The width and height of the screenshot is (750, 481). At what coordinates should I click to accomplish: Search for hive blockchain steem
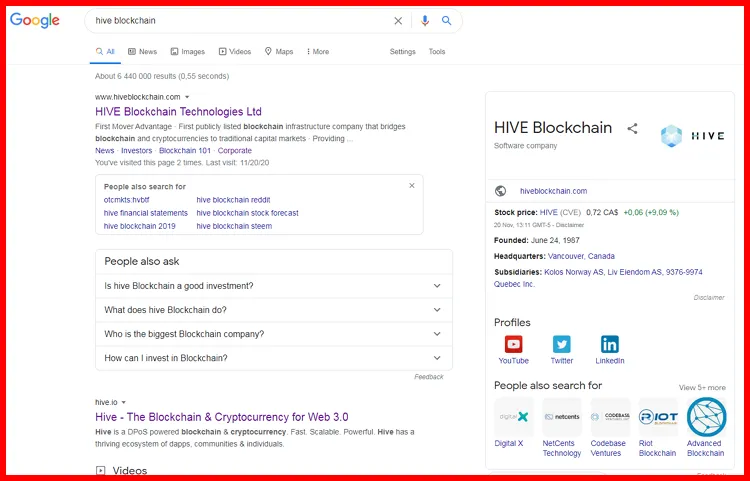234,226
